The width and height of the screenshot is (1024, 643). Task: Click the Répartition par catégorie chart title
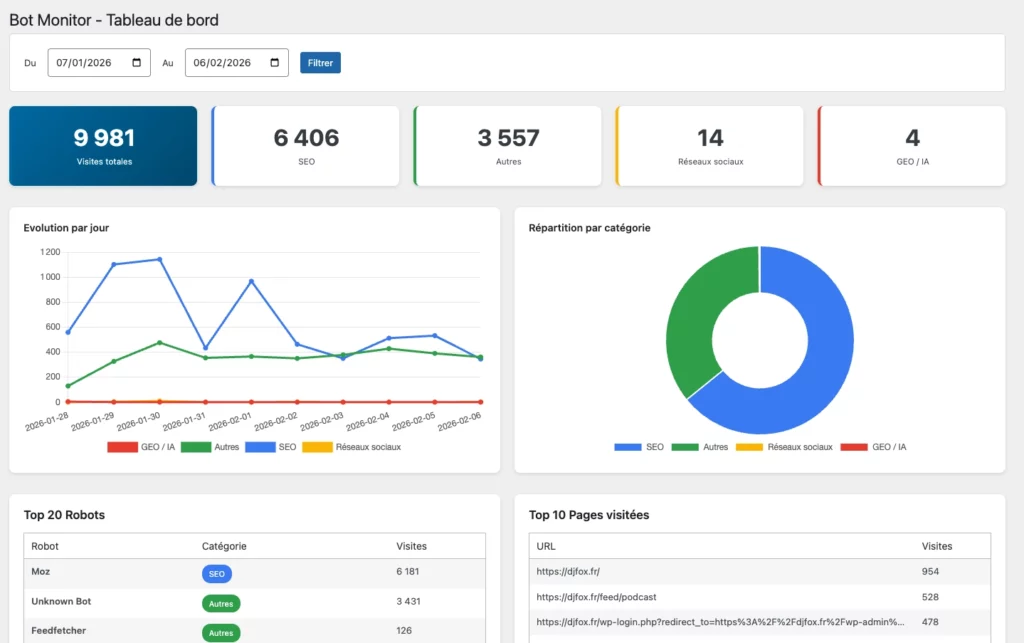[x=590, y=228]
